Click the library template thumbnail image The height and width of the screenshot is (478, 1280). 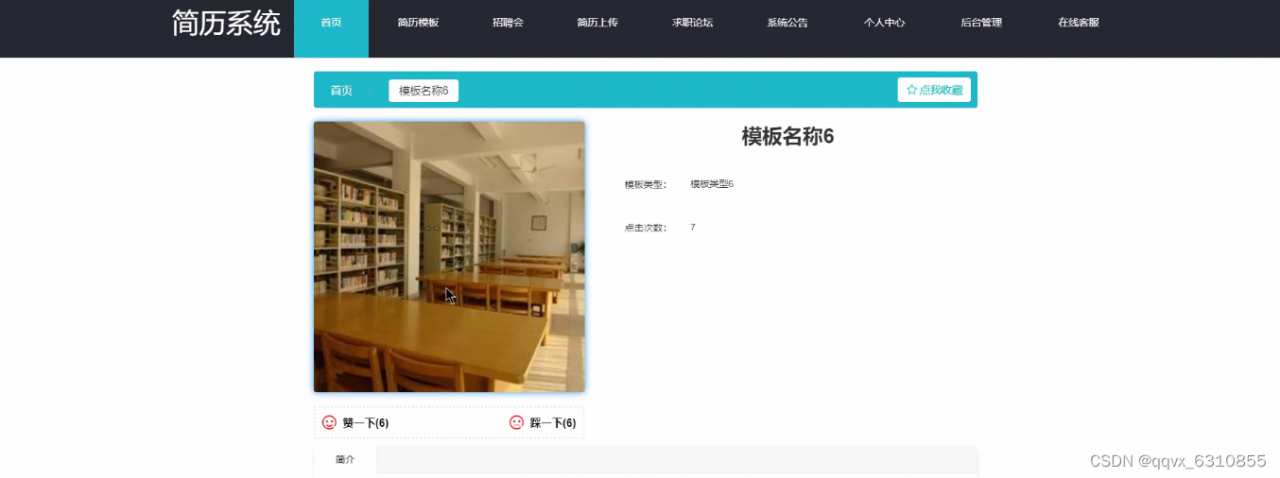pos(449,257)
